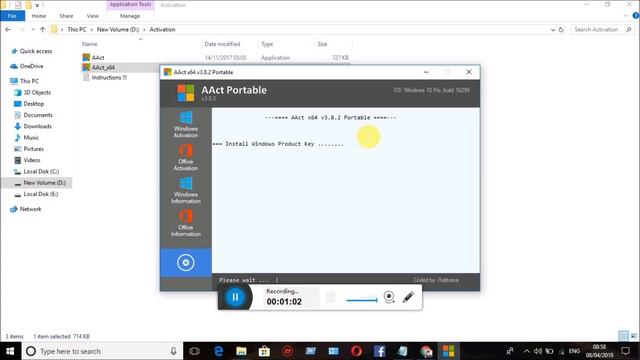Open Videos in navigation pane
640x360 pixels.
(x=32, y=160)
